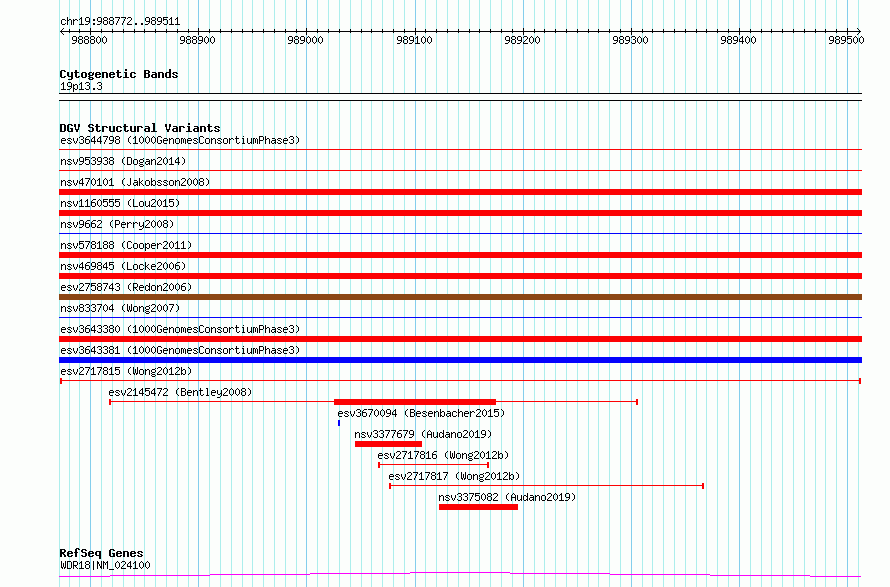The height and width of the screenshot is (587, 890).
Task: Open esv3643381 (1000GenomesConsortiumPhase3) variant
Action: 180,350
